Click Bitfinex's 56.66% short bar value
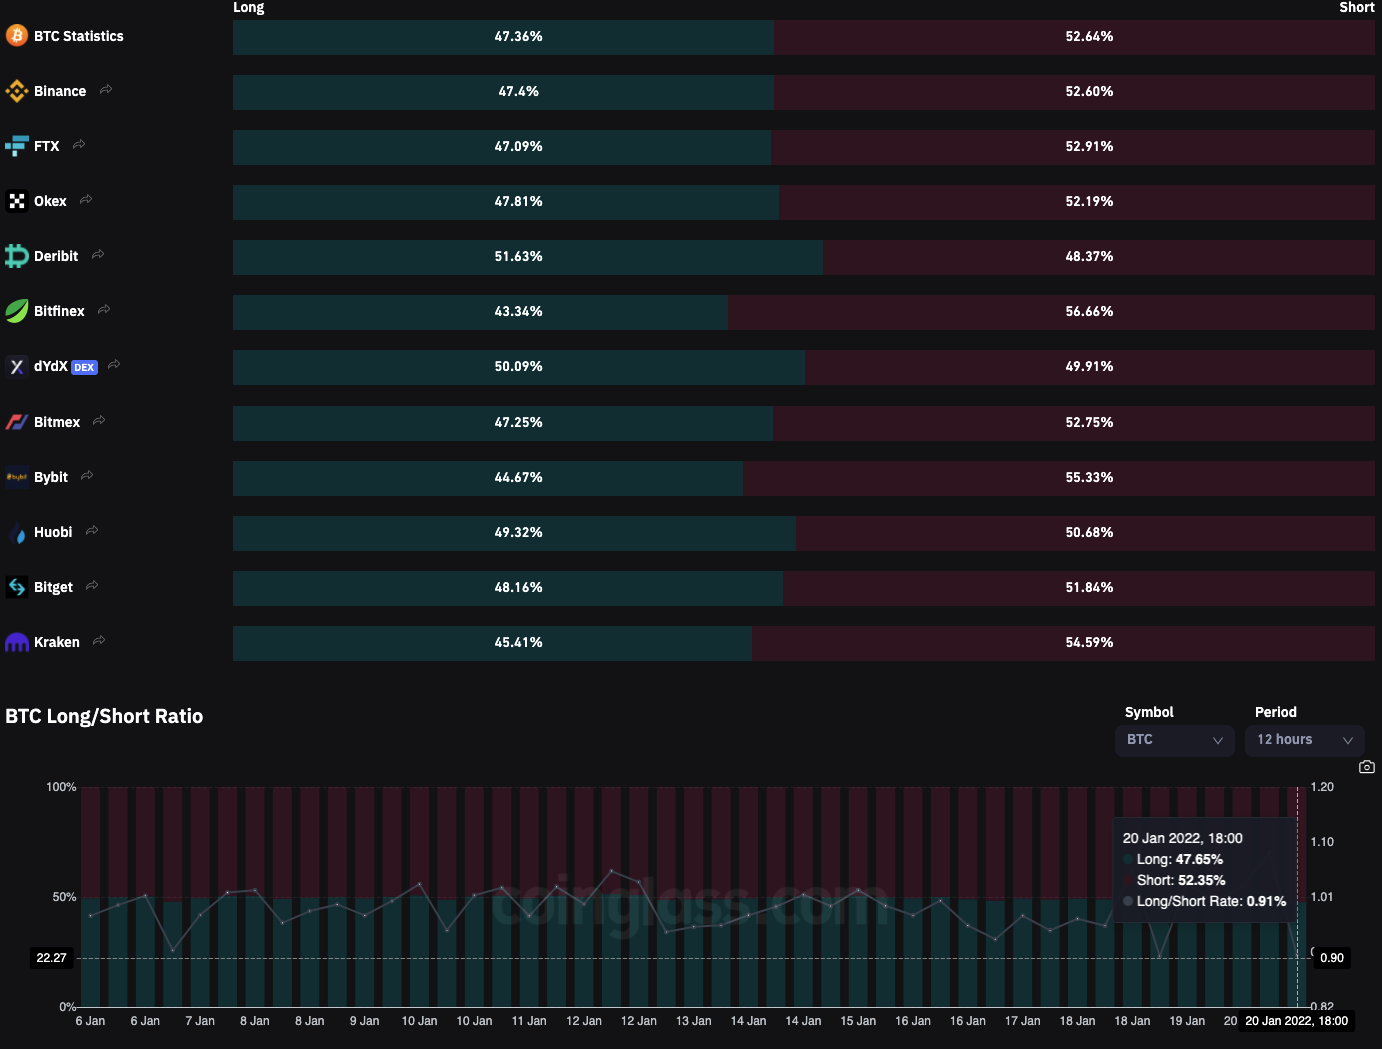This screenshot has height=1049, width=1382. pos(1089,311)
